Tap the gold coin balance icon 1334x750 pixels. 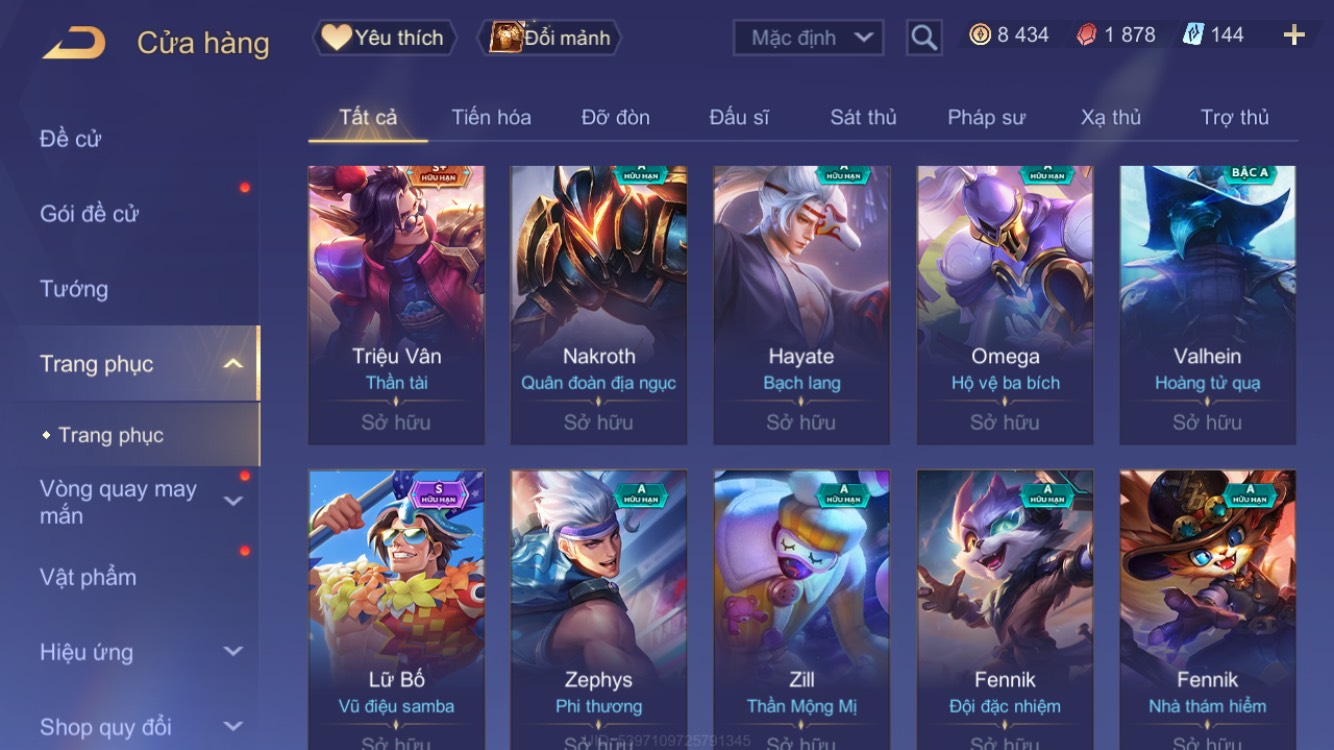tap(980, 35)
